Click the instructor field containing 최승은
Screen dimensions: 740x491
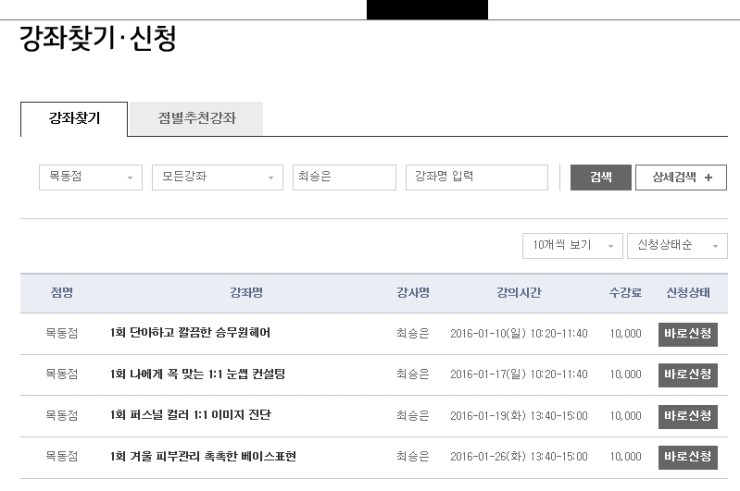coord(344,178)
